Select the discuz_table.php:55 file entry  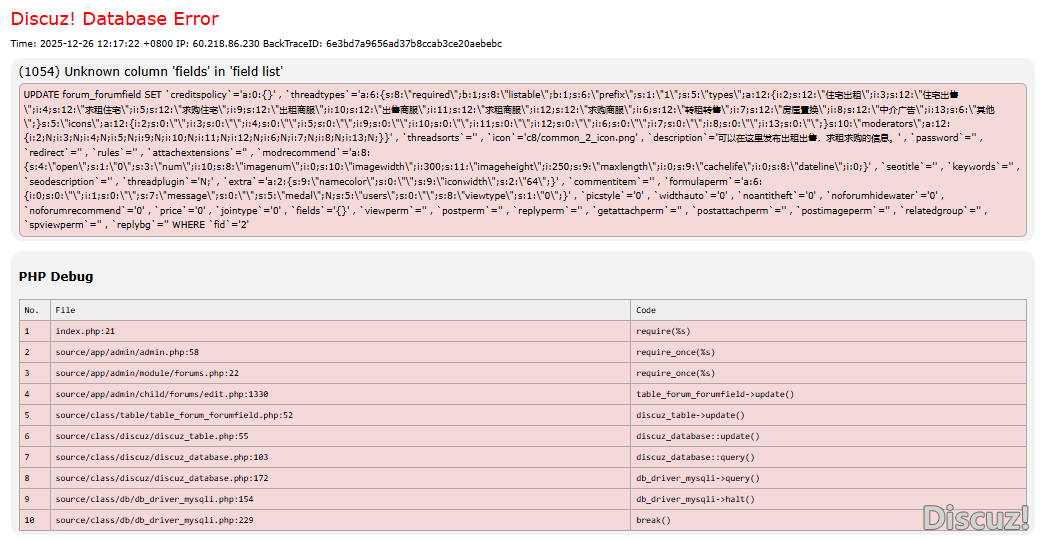click(152, 436)
